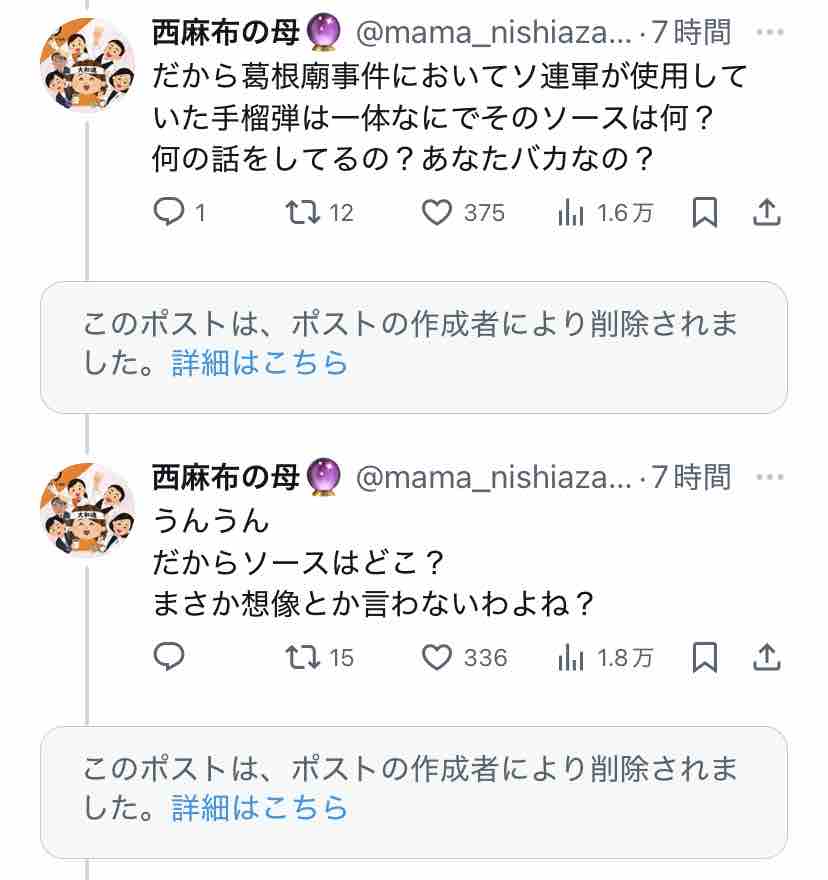Open 西麻布の母 name on first post
828x880 pixels.
coord(226,33)
